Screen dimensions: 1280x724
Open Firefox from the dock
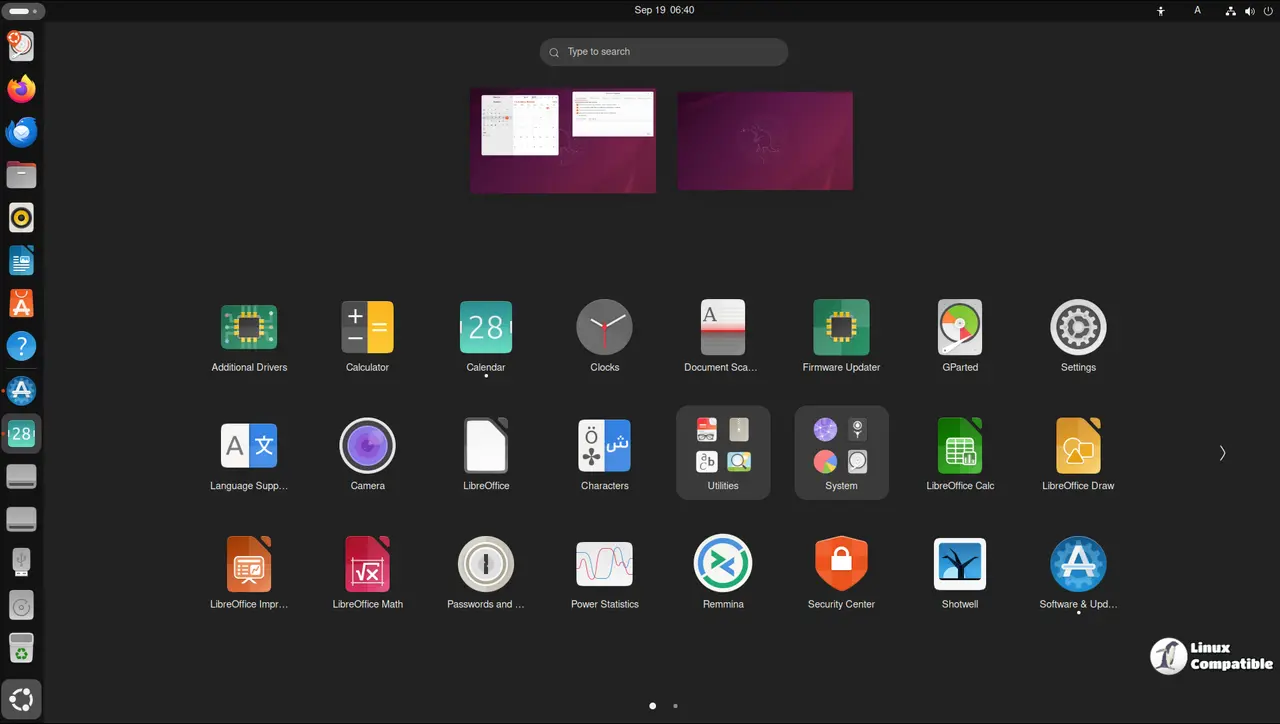click(21, 89)
